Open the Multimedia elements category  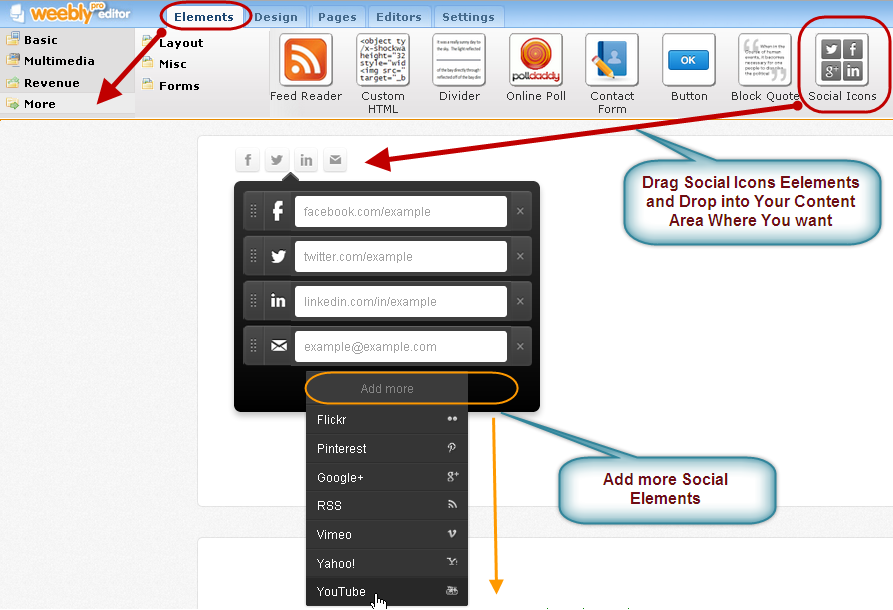click(x=58, y=61)
